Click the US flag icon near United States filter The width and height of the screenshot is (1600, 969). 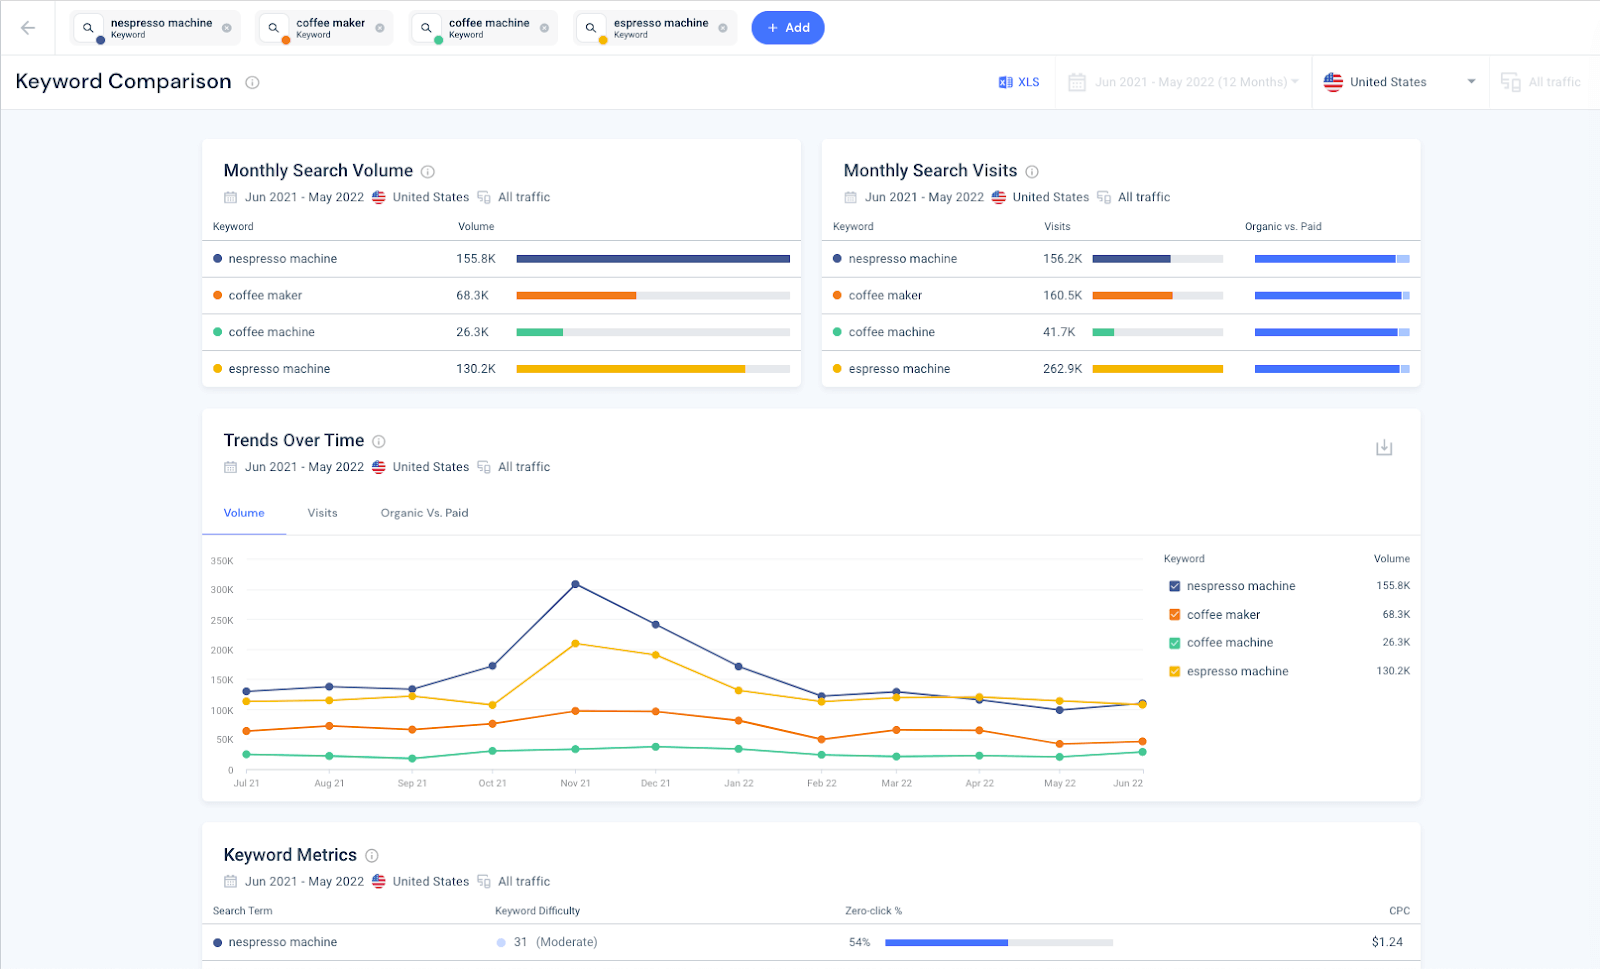pos(1333,82)
